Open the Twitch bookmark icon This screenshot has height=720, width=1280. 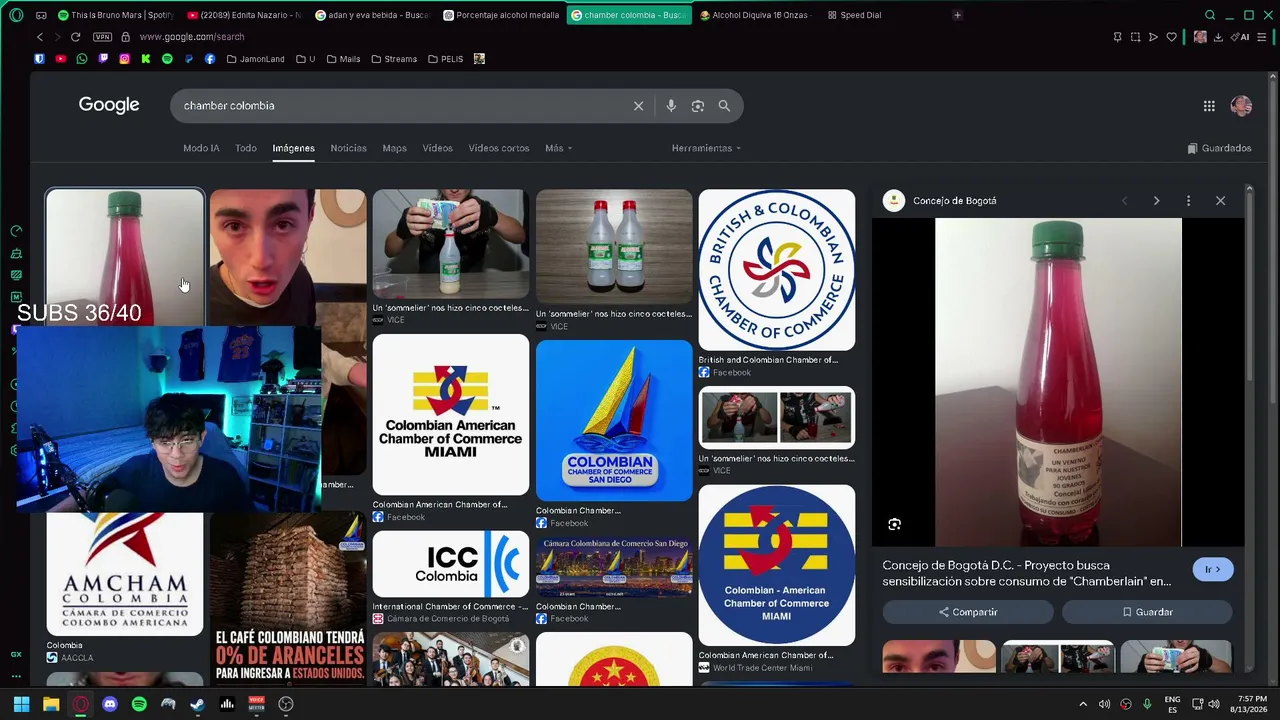pyautogui.click(x=103, y=59)
